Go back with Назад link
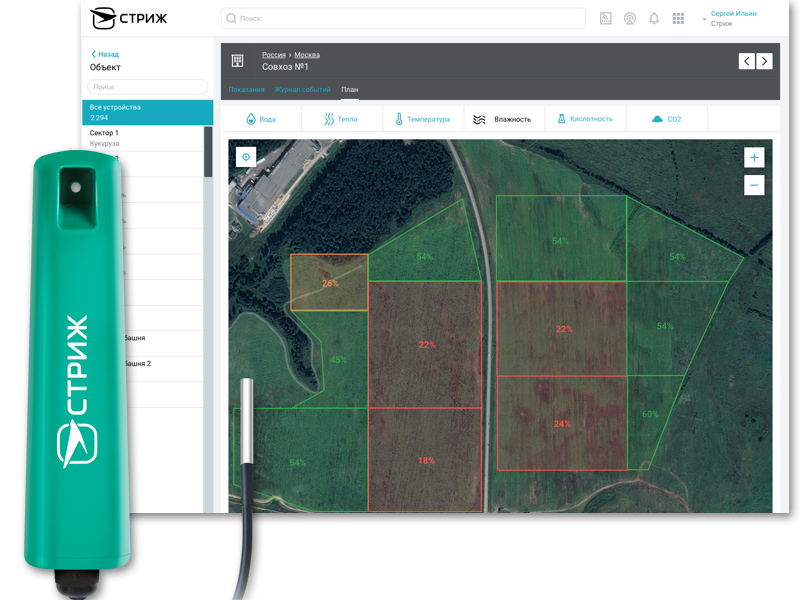Viewport: 800px width, 600px height. pyautogui.click(x=105, y=54)
